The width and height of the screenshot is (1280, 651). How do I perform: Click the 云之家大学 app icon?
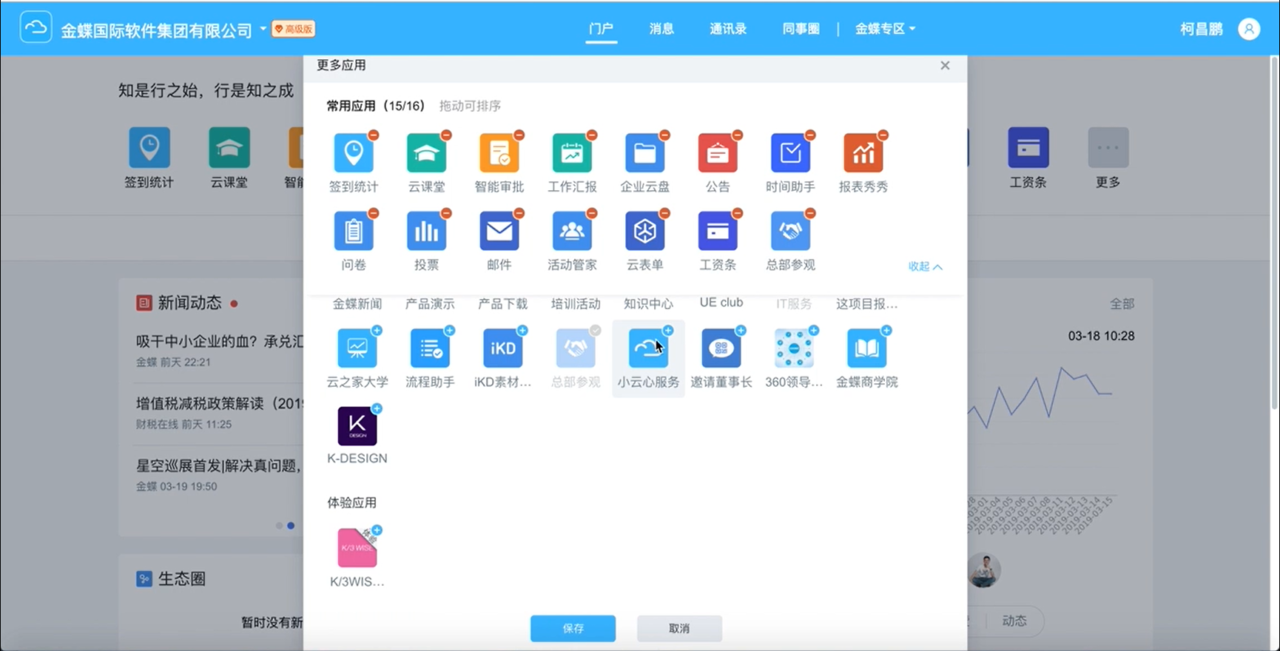tap(357, 348)
